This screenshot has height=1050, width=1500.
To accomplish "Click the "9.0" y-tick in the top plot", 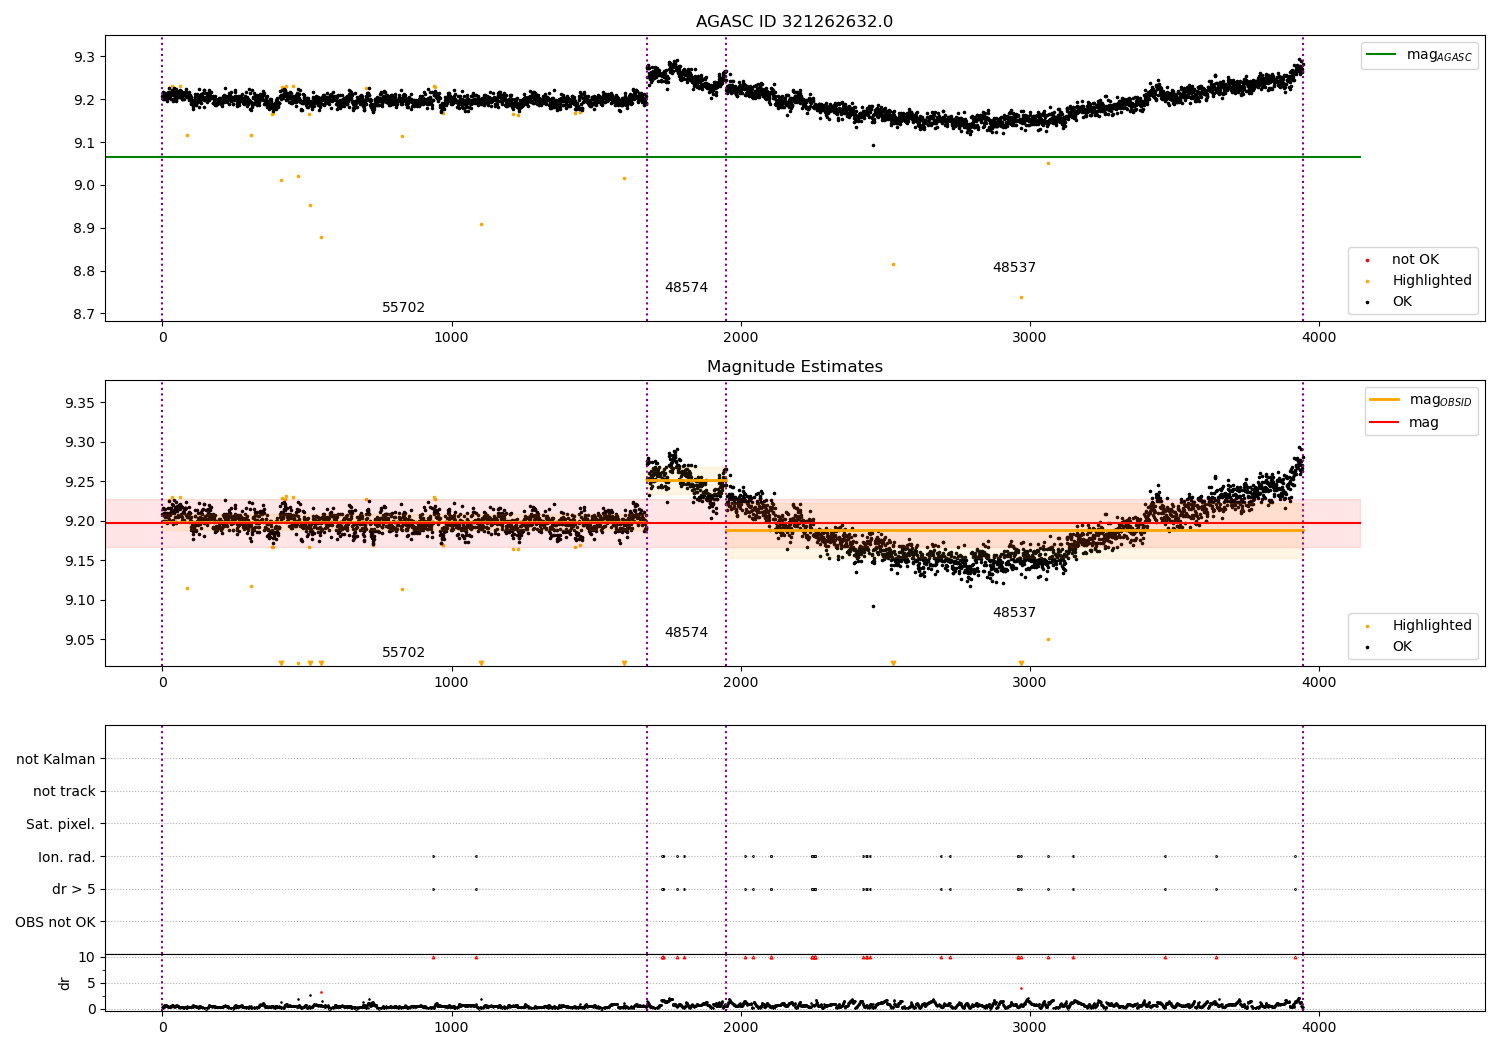I will pyautogui.click(x=84, y=186).
